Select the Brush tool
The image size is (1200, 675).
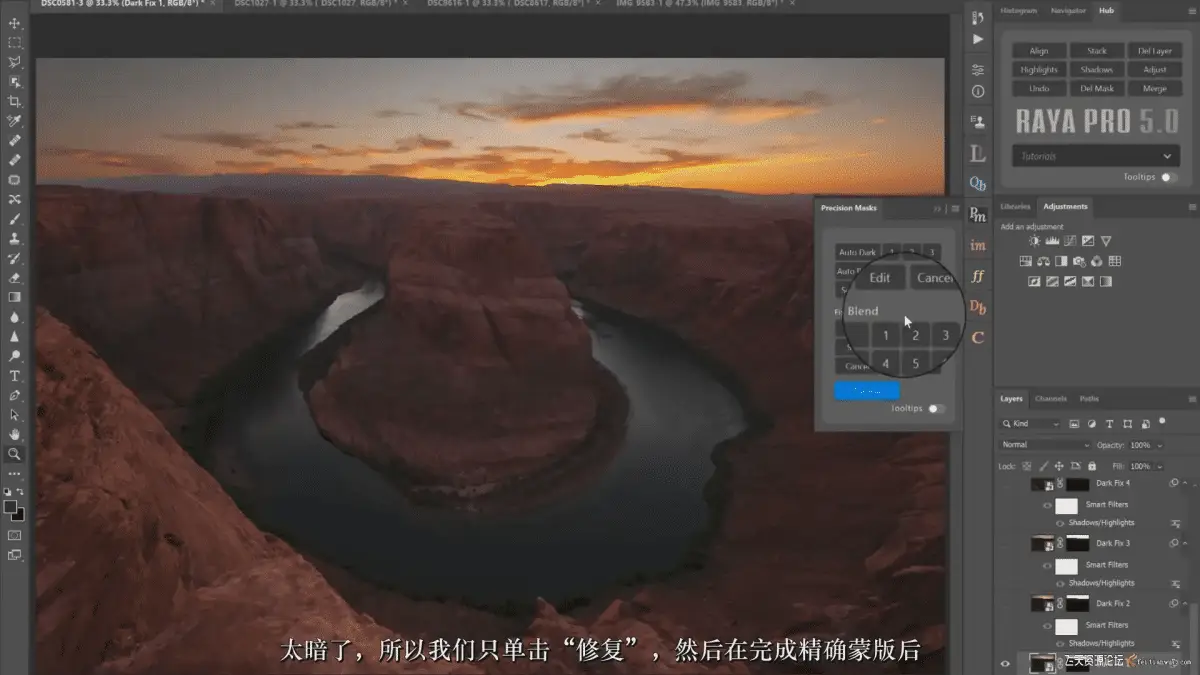[x=15, y=218]
